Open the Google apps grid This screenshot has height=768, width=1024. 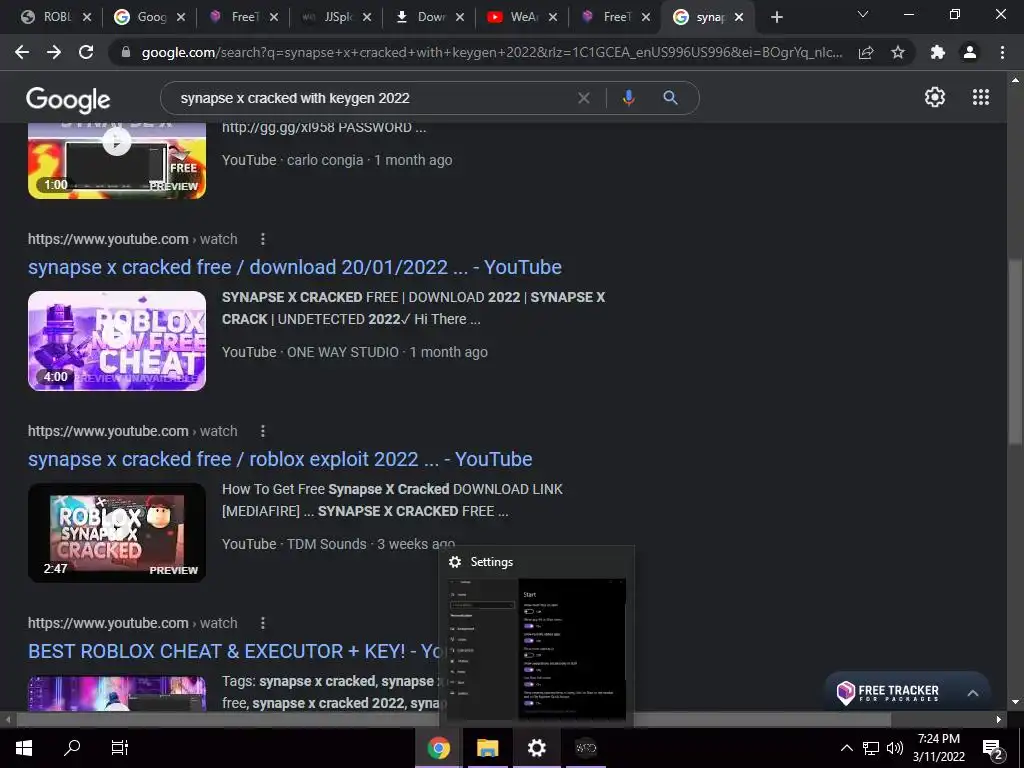pyautogui.click(x=981, y=97)
